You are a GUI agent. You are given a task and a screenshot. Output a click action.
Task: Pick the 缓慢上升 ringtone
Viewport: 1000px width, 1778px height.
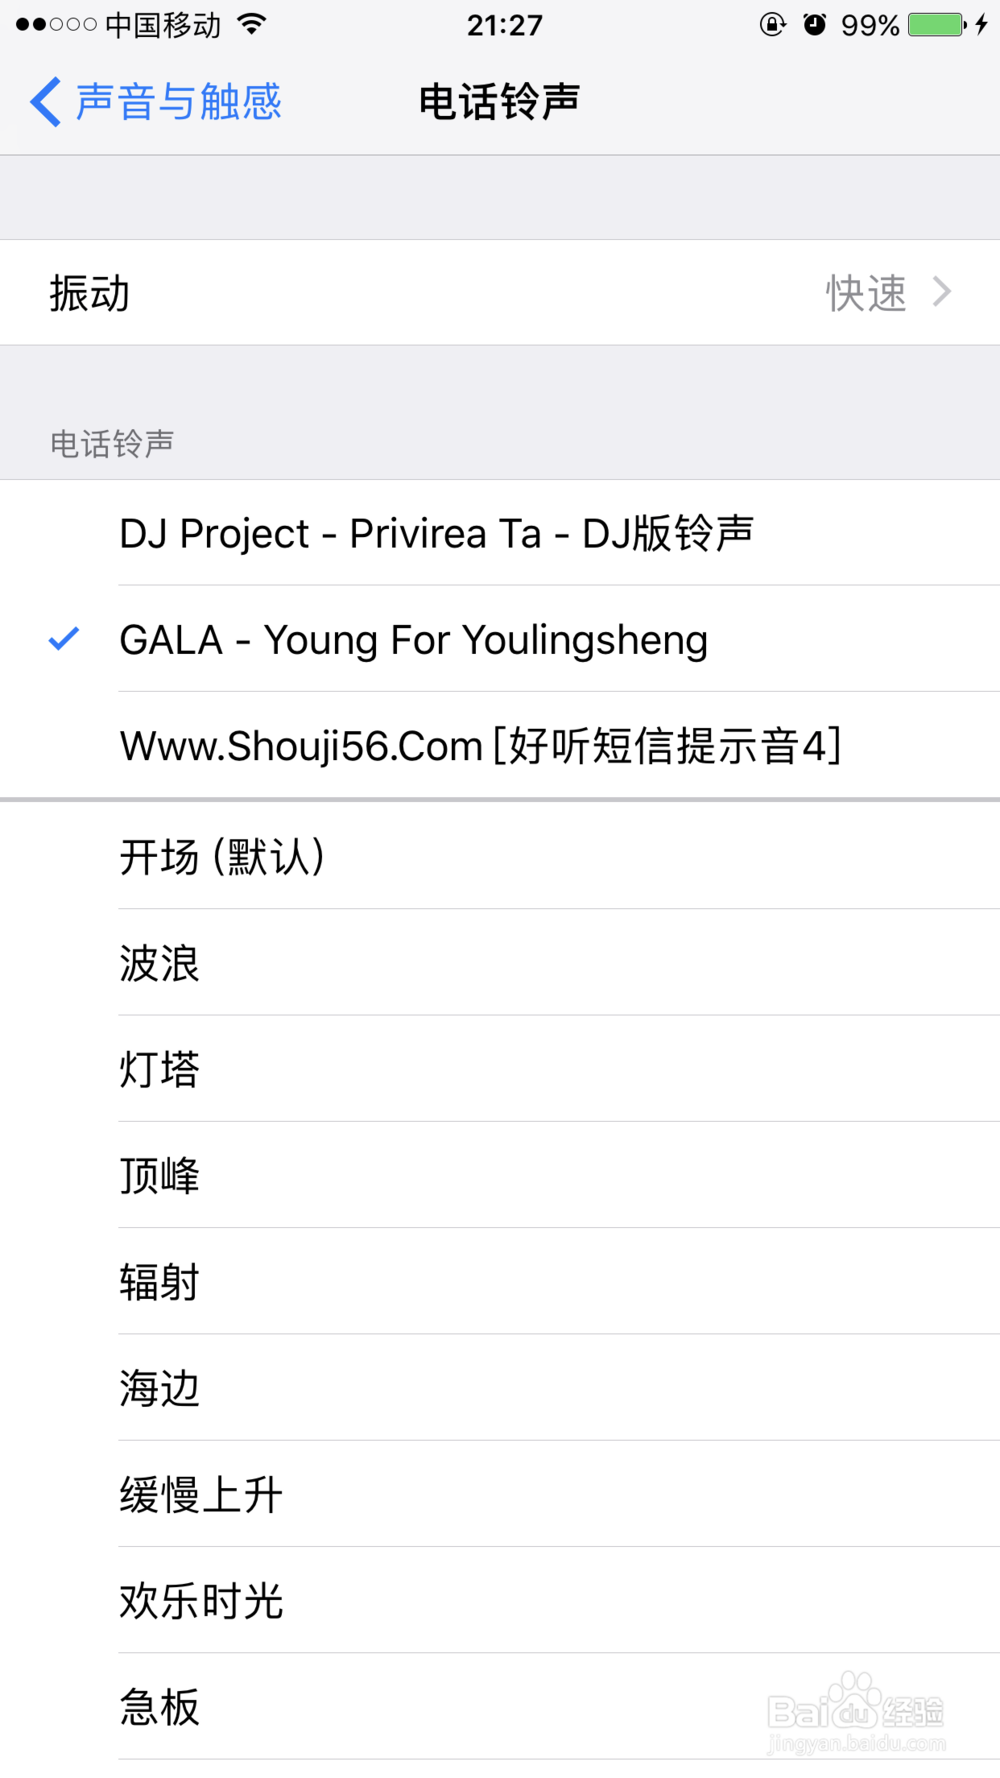[x=201, y=1495]
